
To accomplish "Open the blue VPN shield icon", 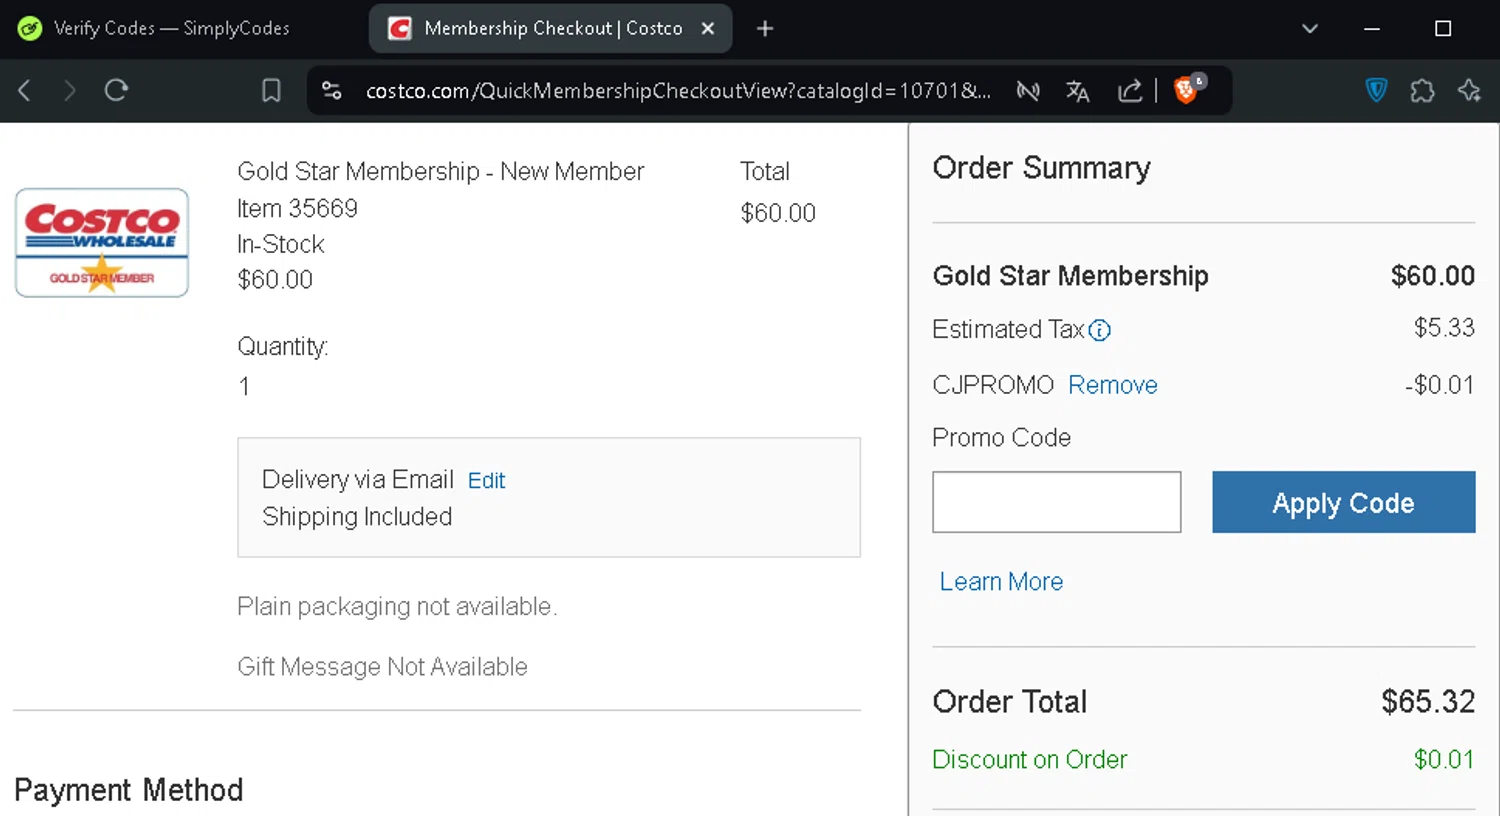I will pos(1376,91).
